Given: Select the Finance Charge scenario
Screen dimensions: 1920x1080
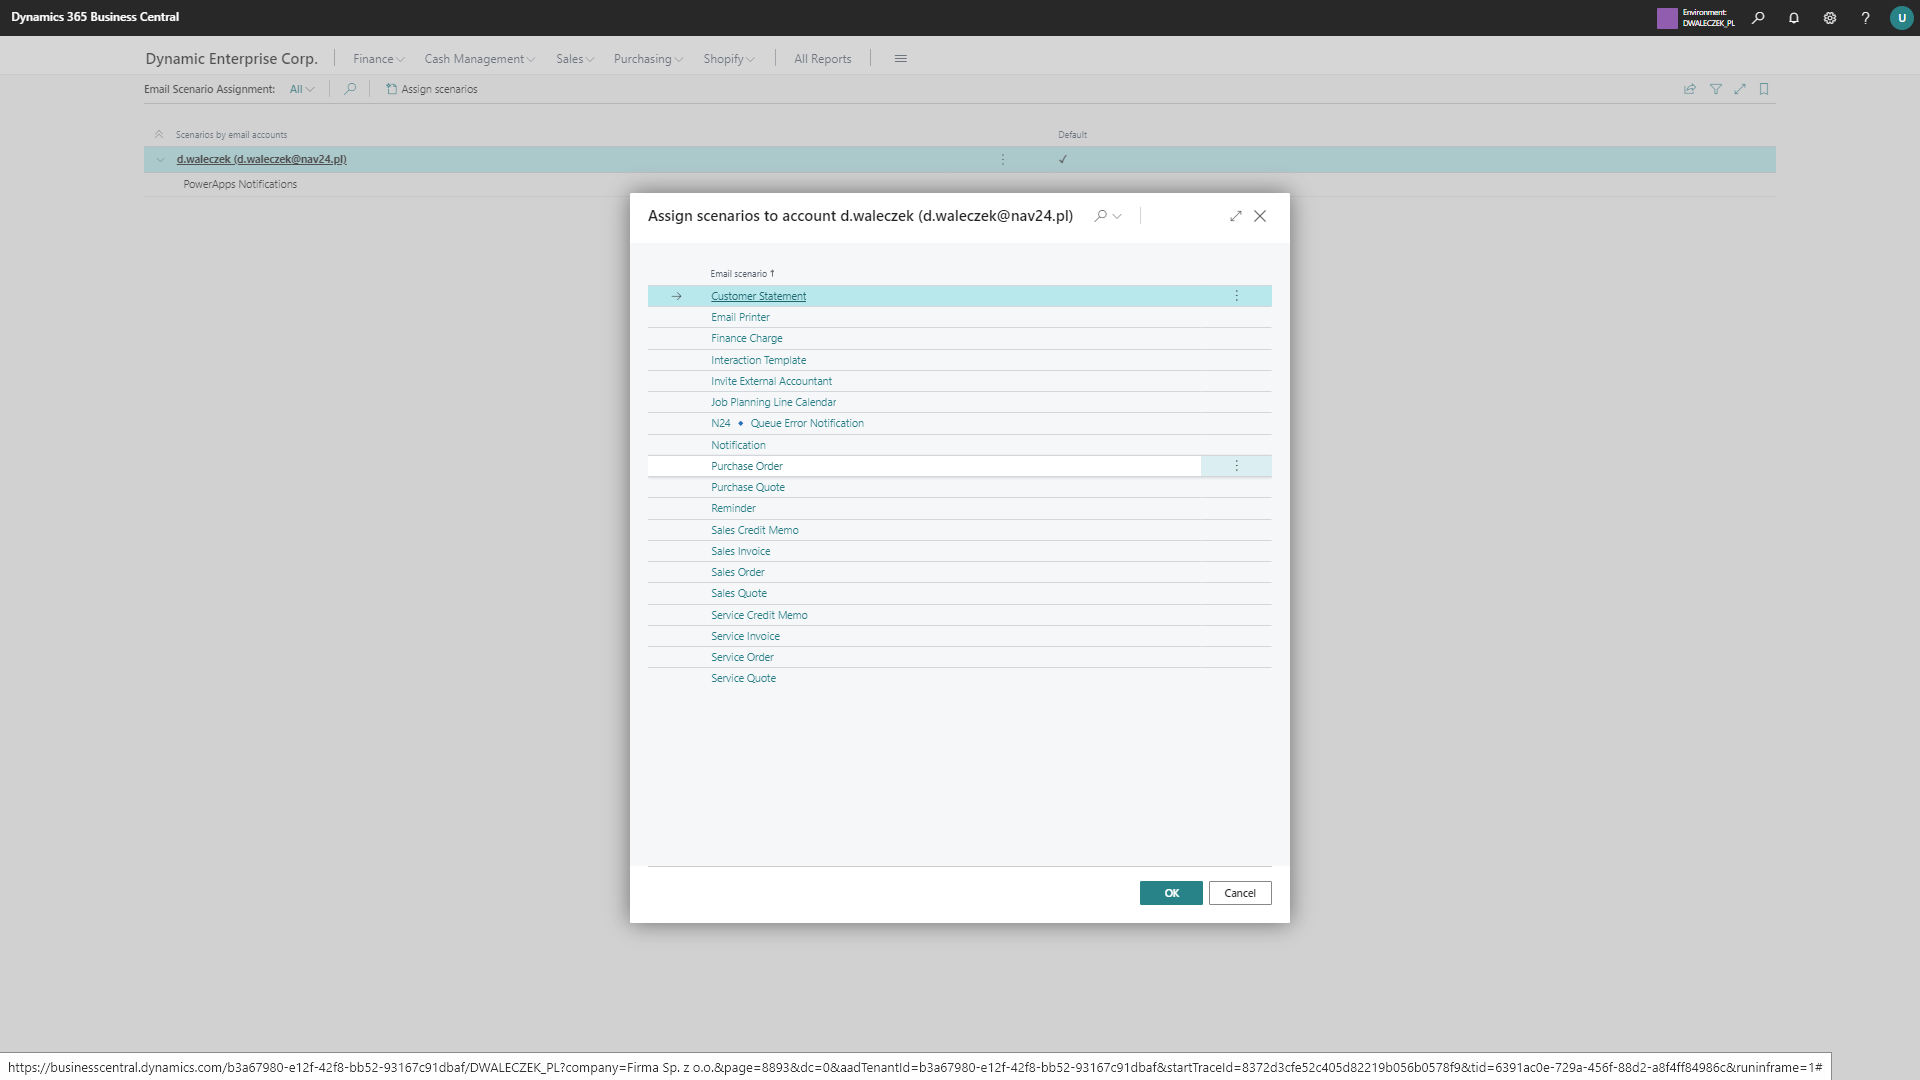Looking at the screenshot, I should click(747, 338).
